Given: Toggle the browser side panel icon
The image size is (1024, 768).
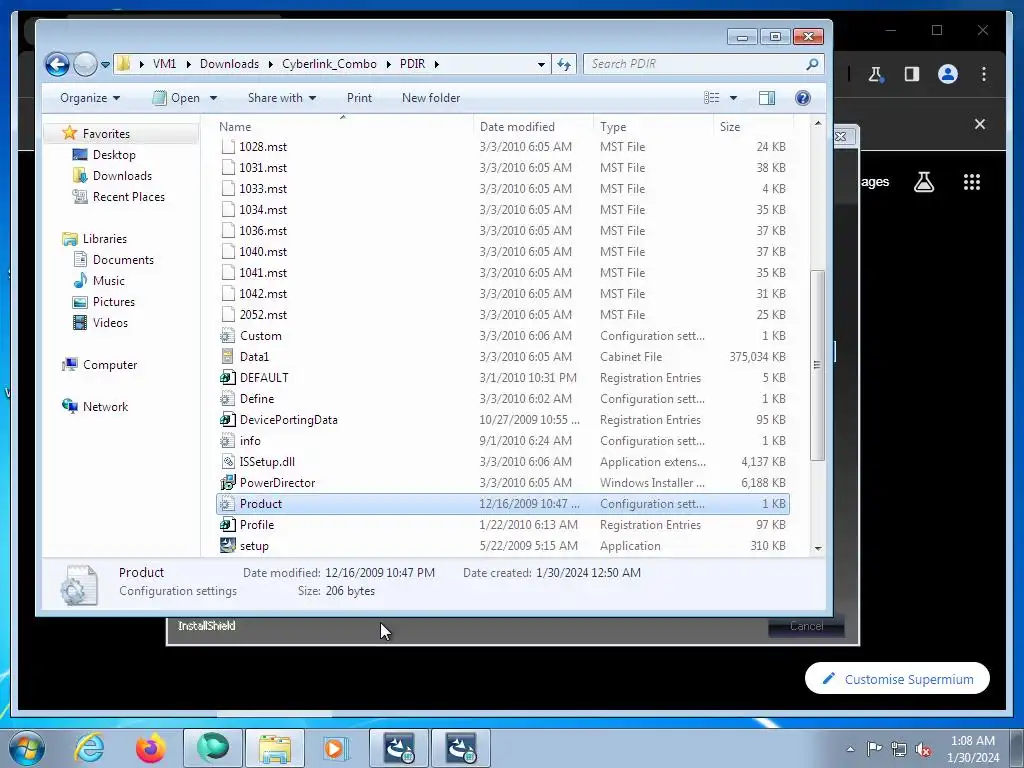Looking at the screenshot, I should pos(912,74).
